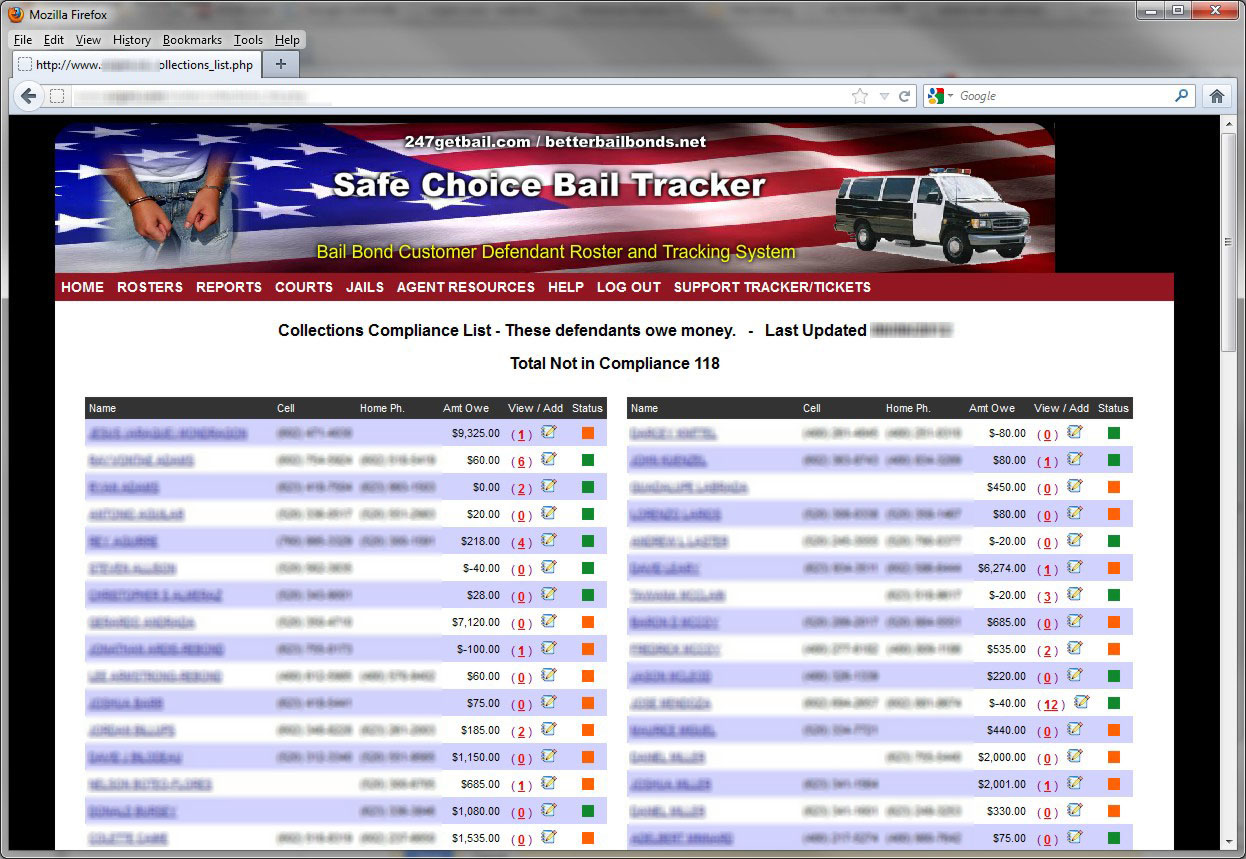Reload the page

905,96
